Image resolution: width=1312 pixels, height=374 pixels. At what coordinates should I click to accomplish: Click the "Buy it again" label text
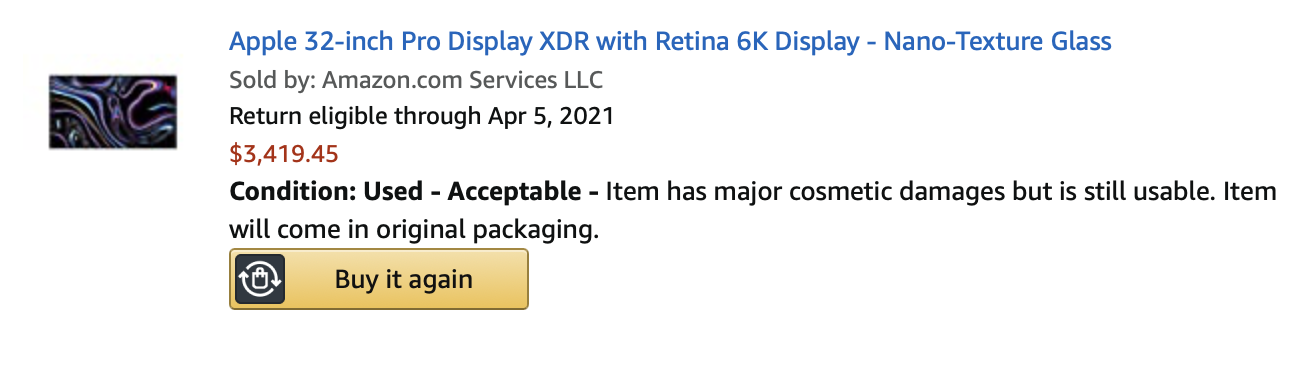[x=404, y=279]
